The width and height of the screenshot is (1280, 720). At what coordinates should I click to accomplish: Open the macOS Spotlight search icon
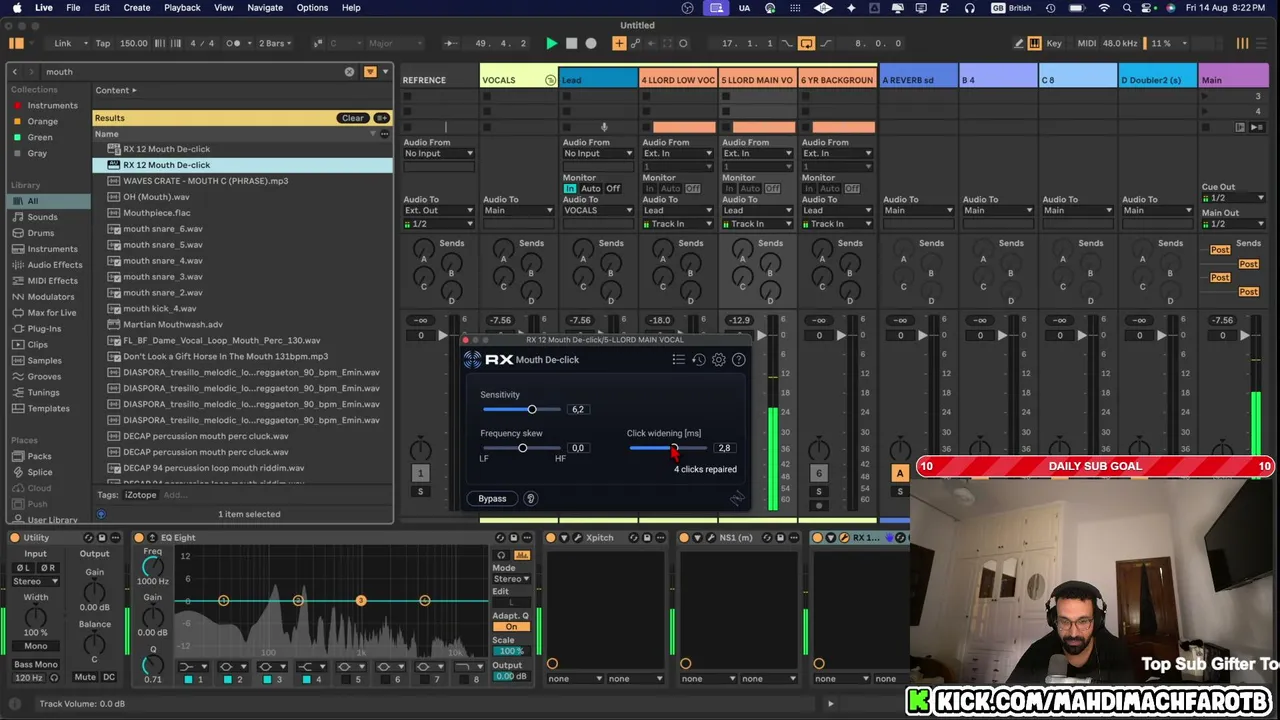1127,8
